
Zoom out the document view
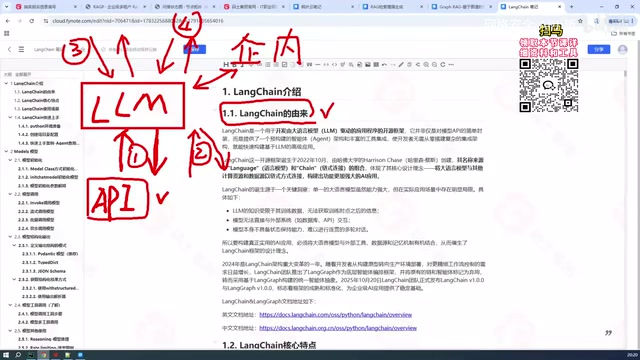coord(434,64)
